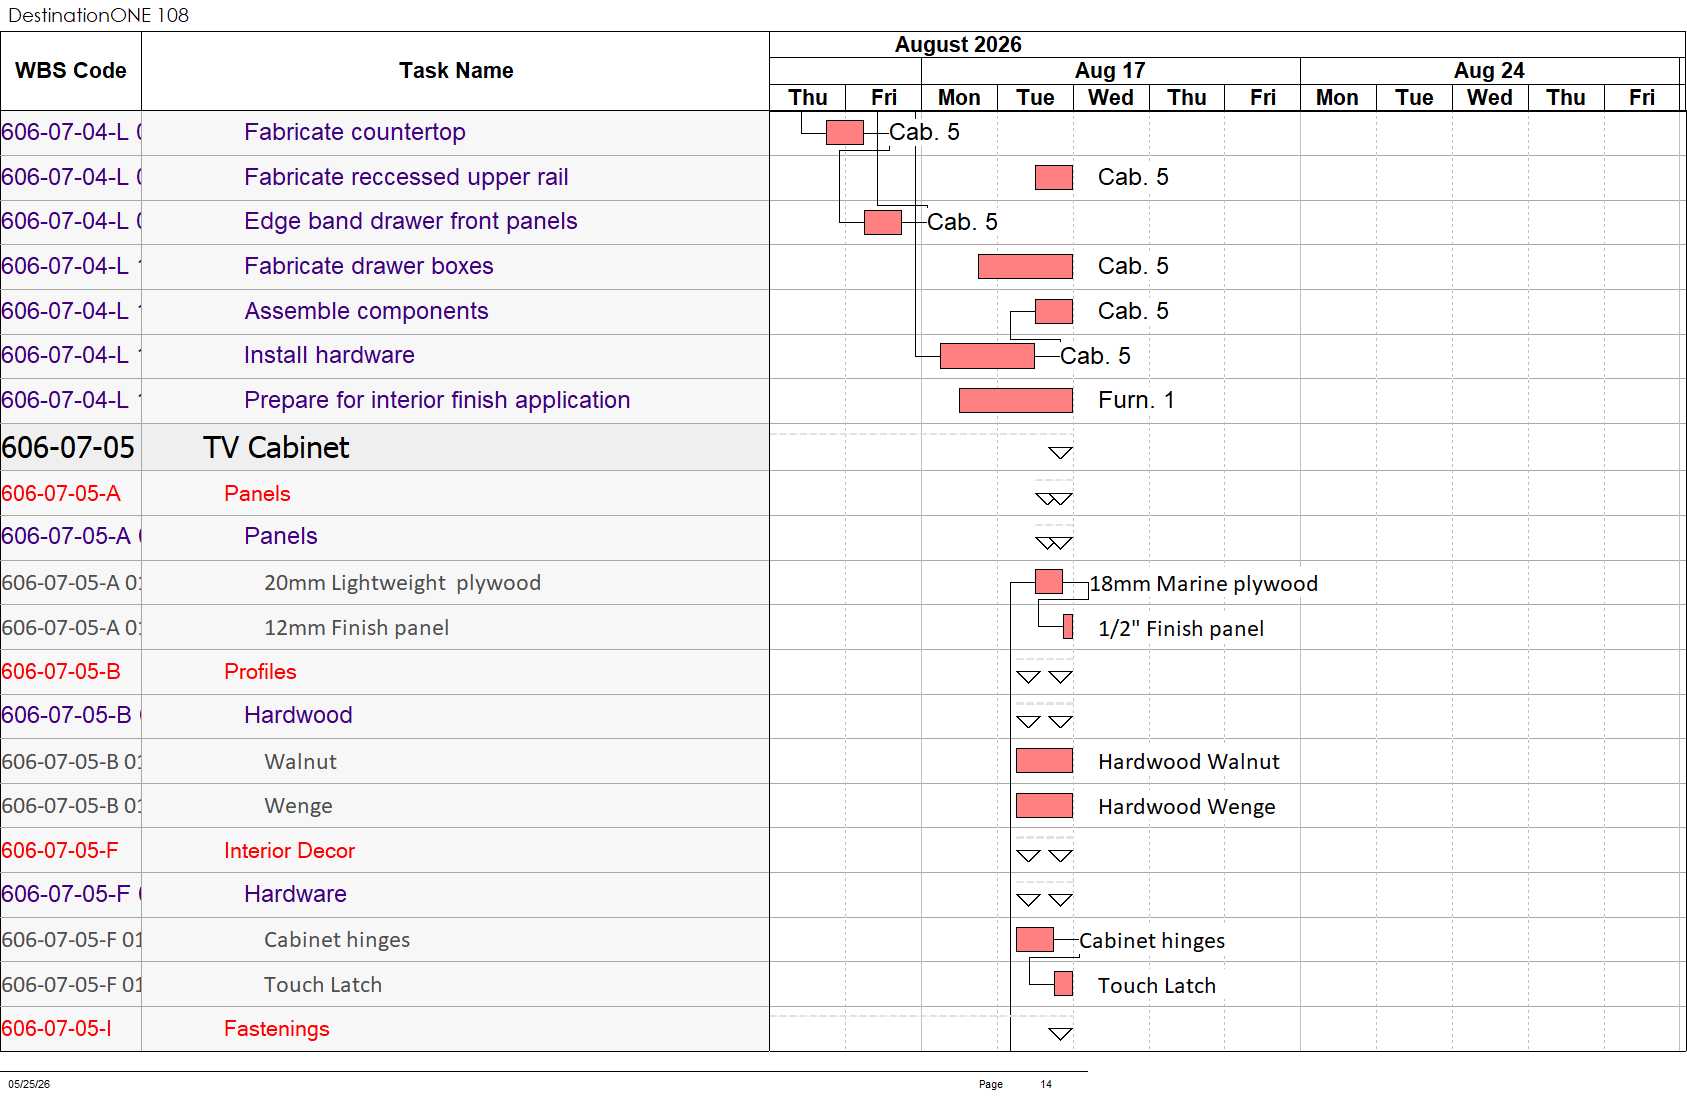
Task: Select the Fabricate countertop task name
Action: tap(355, 132)
